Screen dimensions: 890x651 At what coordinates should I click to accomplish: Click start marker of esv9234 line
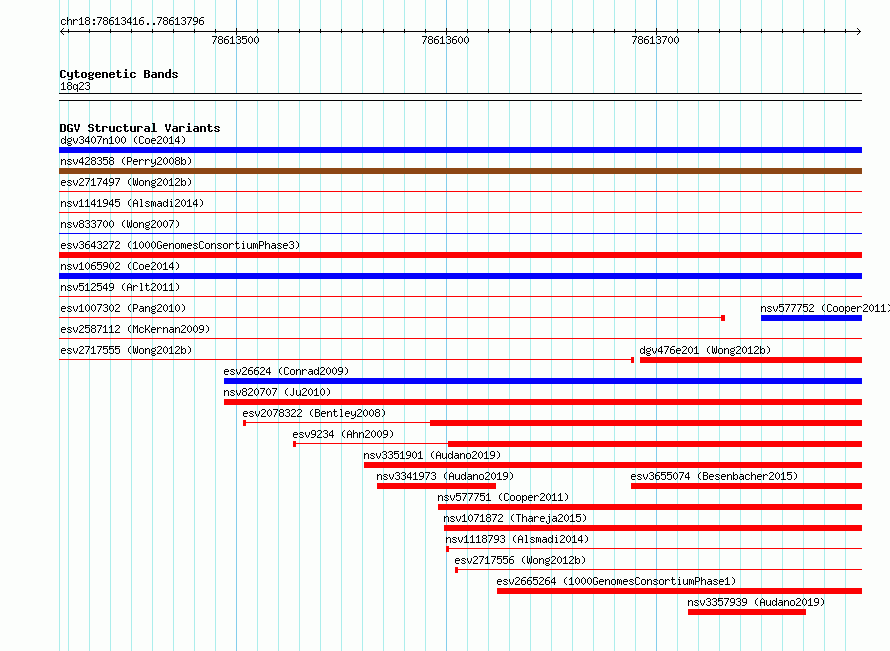point(295,444)
